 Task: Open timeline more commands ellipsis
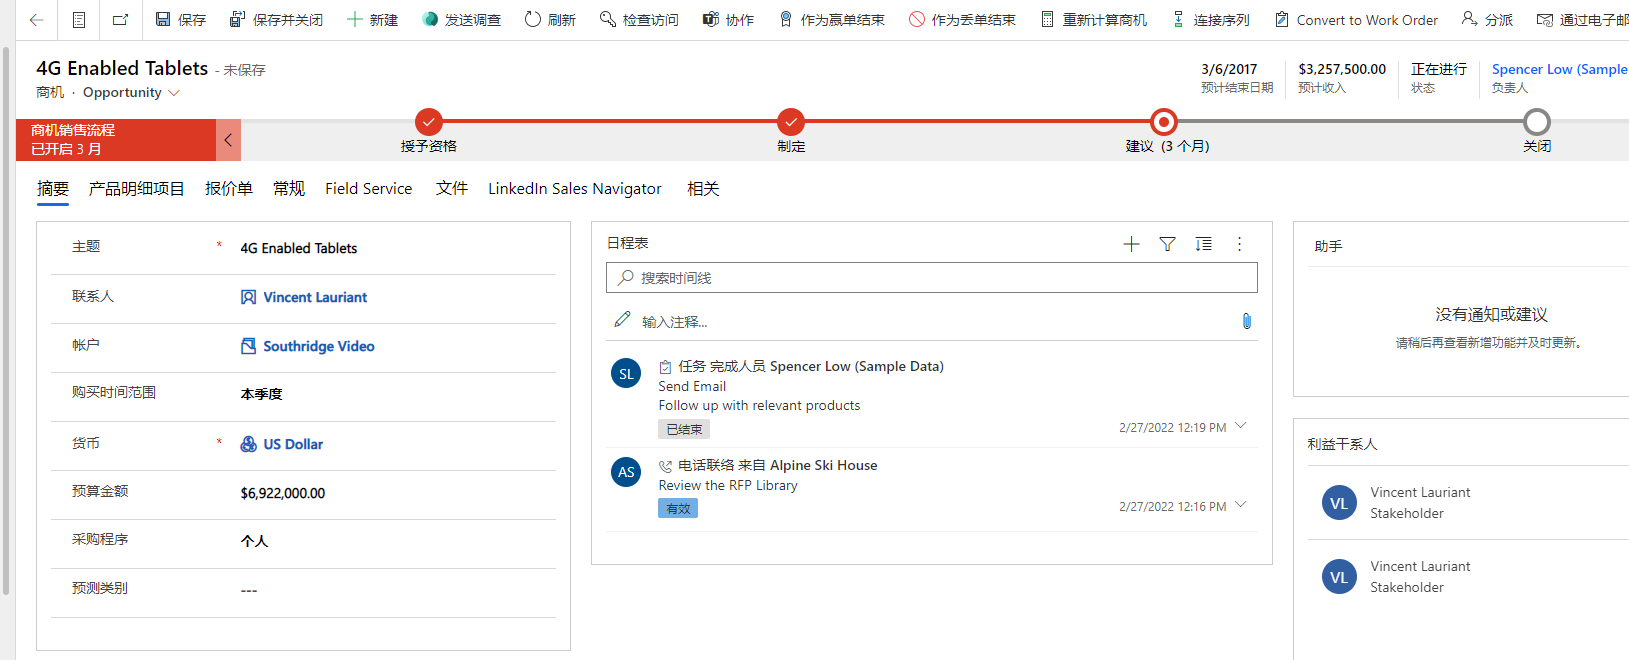[1239, 244]
